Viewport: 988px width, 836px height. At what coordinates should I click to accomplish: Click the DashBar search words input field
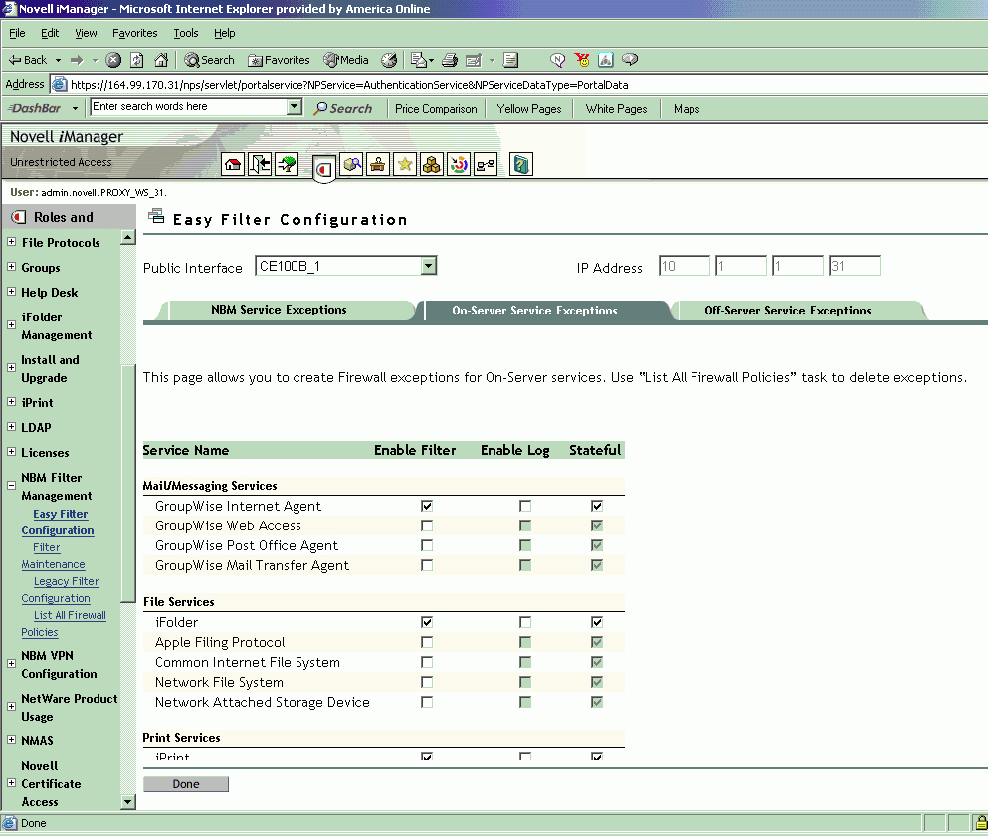pyautogui.click(x=188, y=107)
